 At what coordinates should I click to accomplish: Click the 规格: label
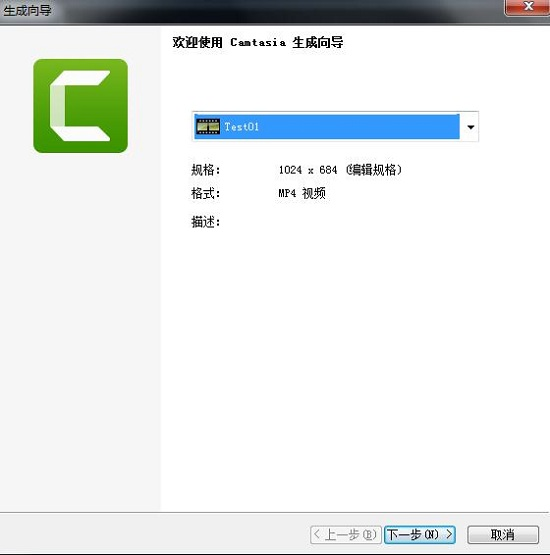tap(206, 170)
